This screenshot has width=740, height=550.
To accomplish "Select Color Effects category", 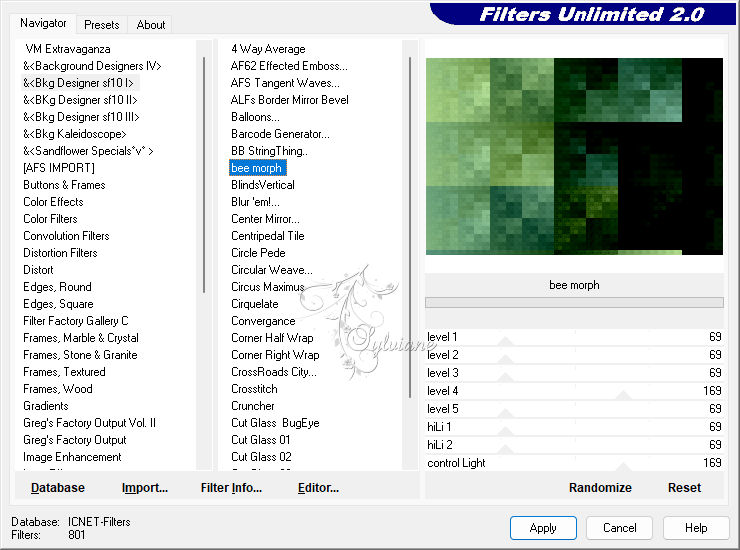I will [53, 202].
